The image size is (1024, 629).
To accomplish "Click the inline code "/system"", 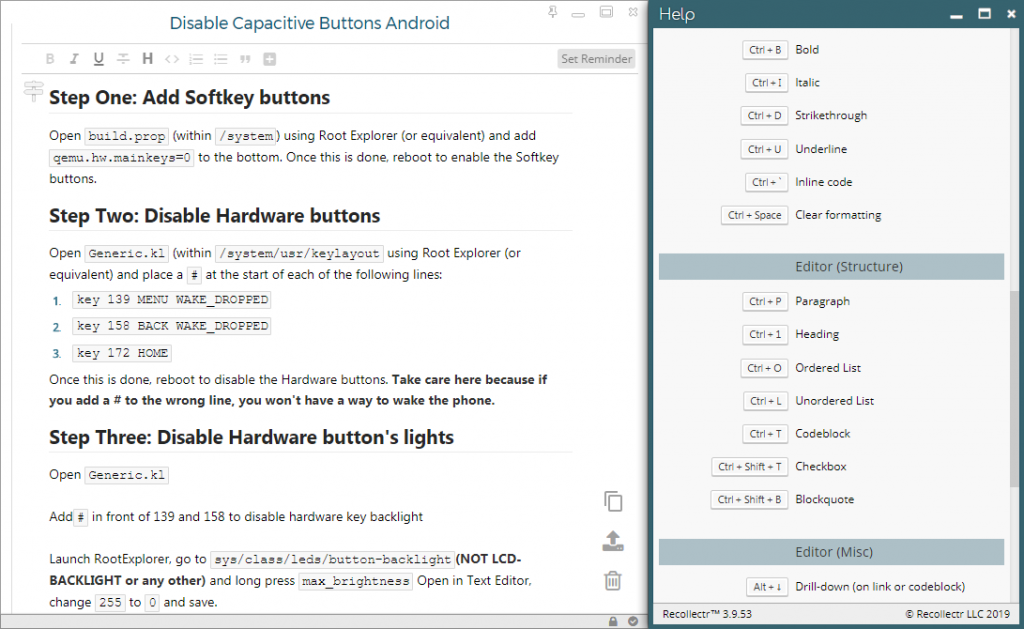I will coord(246,136).
